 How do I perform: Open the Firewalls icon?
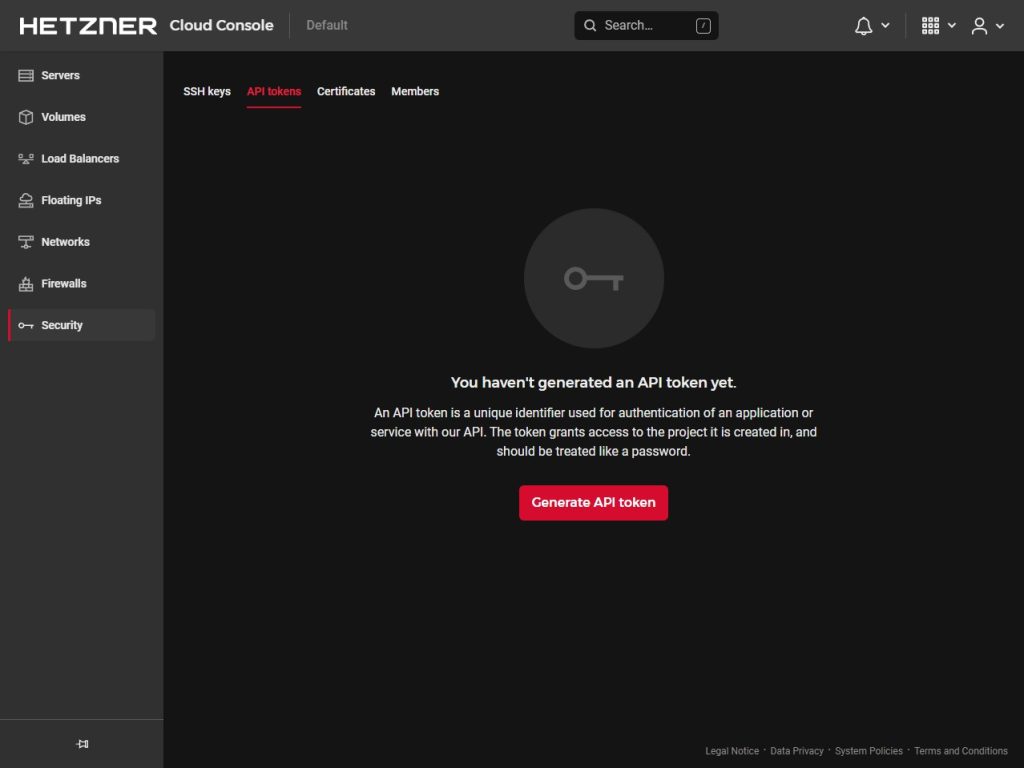pyautogui.click(x=26, y=284)
